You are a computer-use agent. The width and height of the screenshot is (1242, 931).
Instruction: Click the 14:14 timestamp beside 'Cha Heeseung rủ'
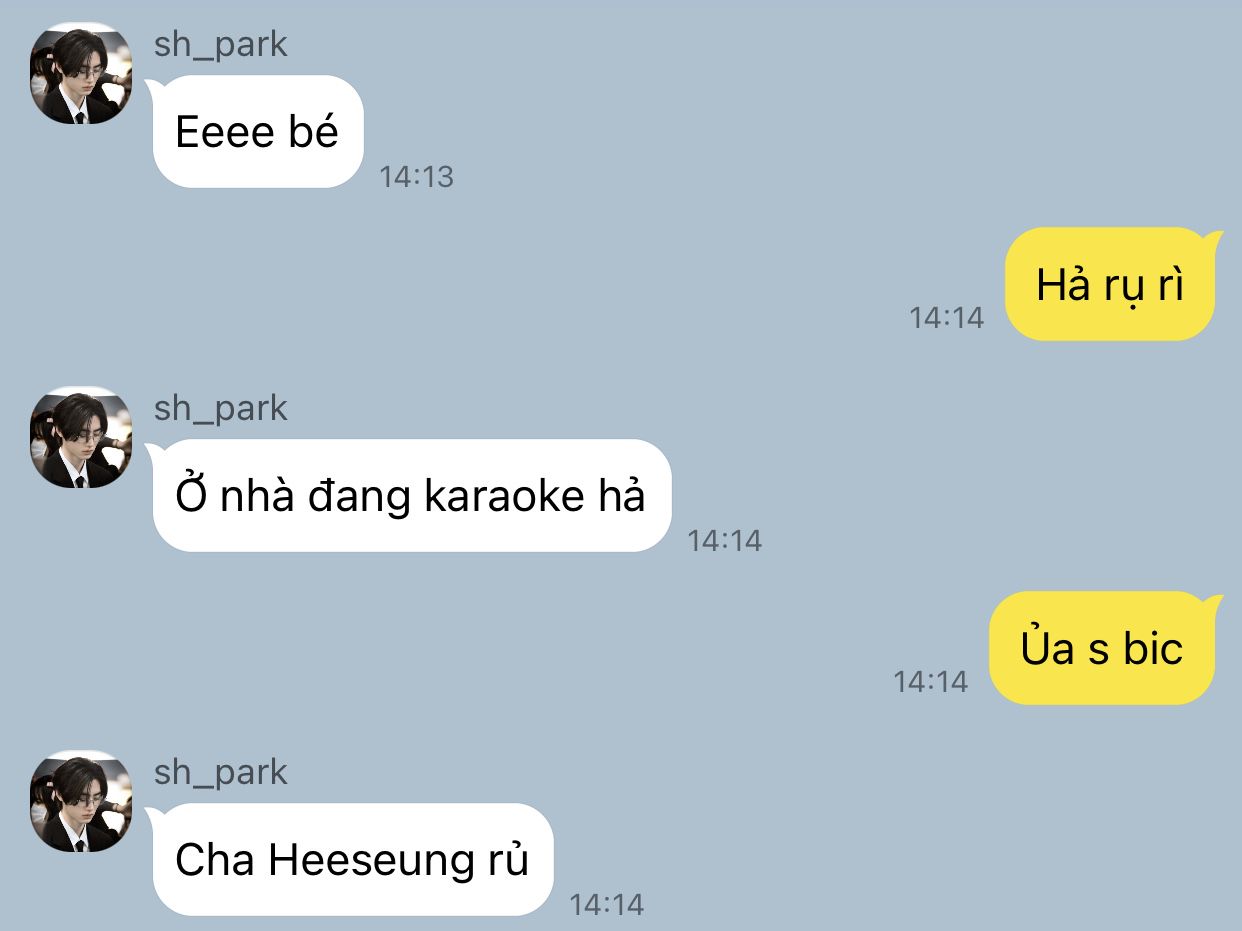coord(607,905)
